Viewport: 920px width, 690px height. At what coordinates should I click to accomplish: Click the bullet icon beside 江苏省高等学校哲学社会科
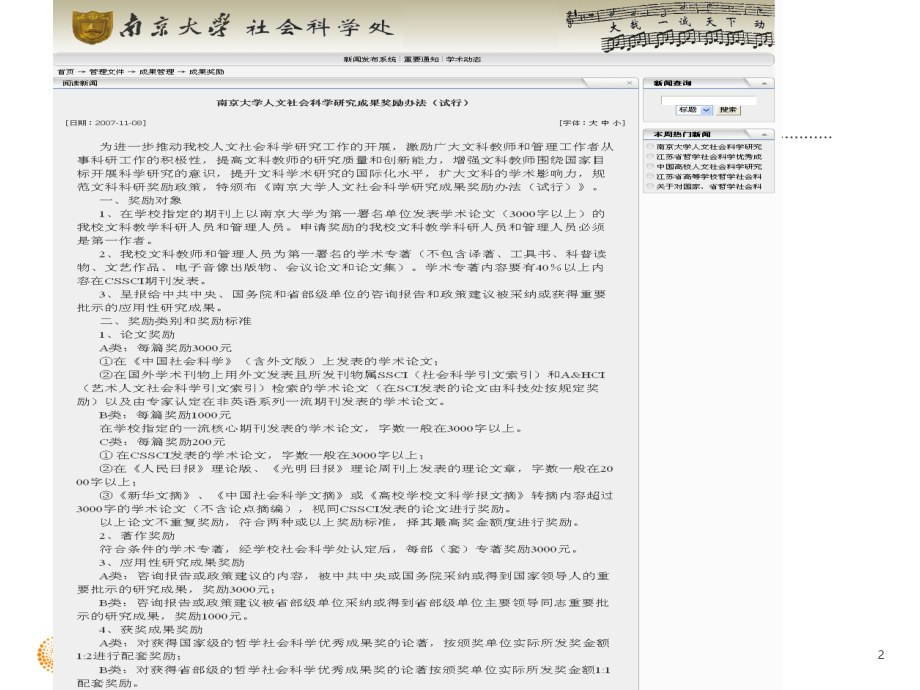point(650,176)
